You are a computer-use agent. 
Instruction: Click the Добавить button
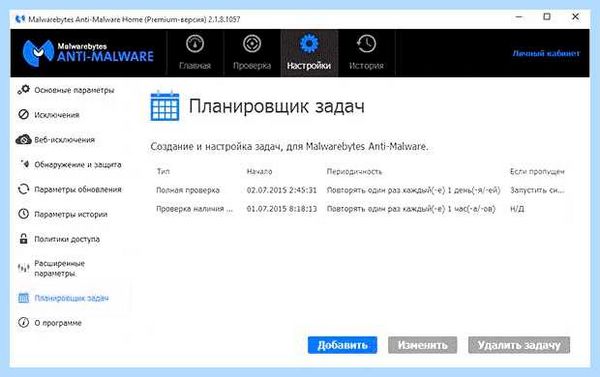pyautogui.click(x=342, y=345)
